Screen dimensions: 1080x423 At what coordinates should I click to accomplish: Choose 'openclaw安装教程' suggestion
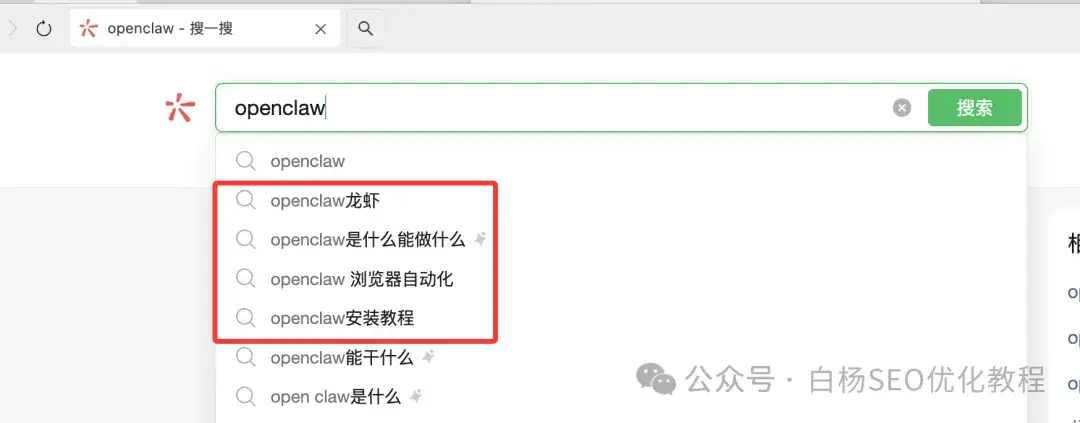tap(621, 319)
